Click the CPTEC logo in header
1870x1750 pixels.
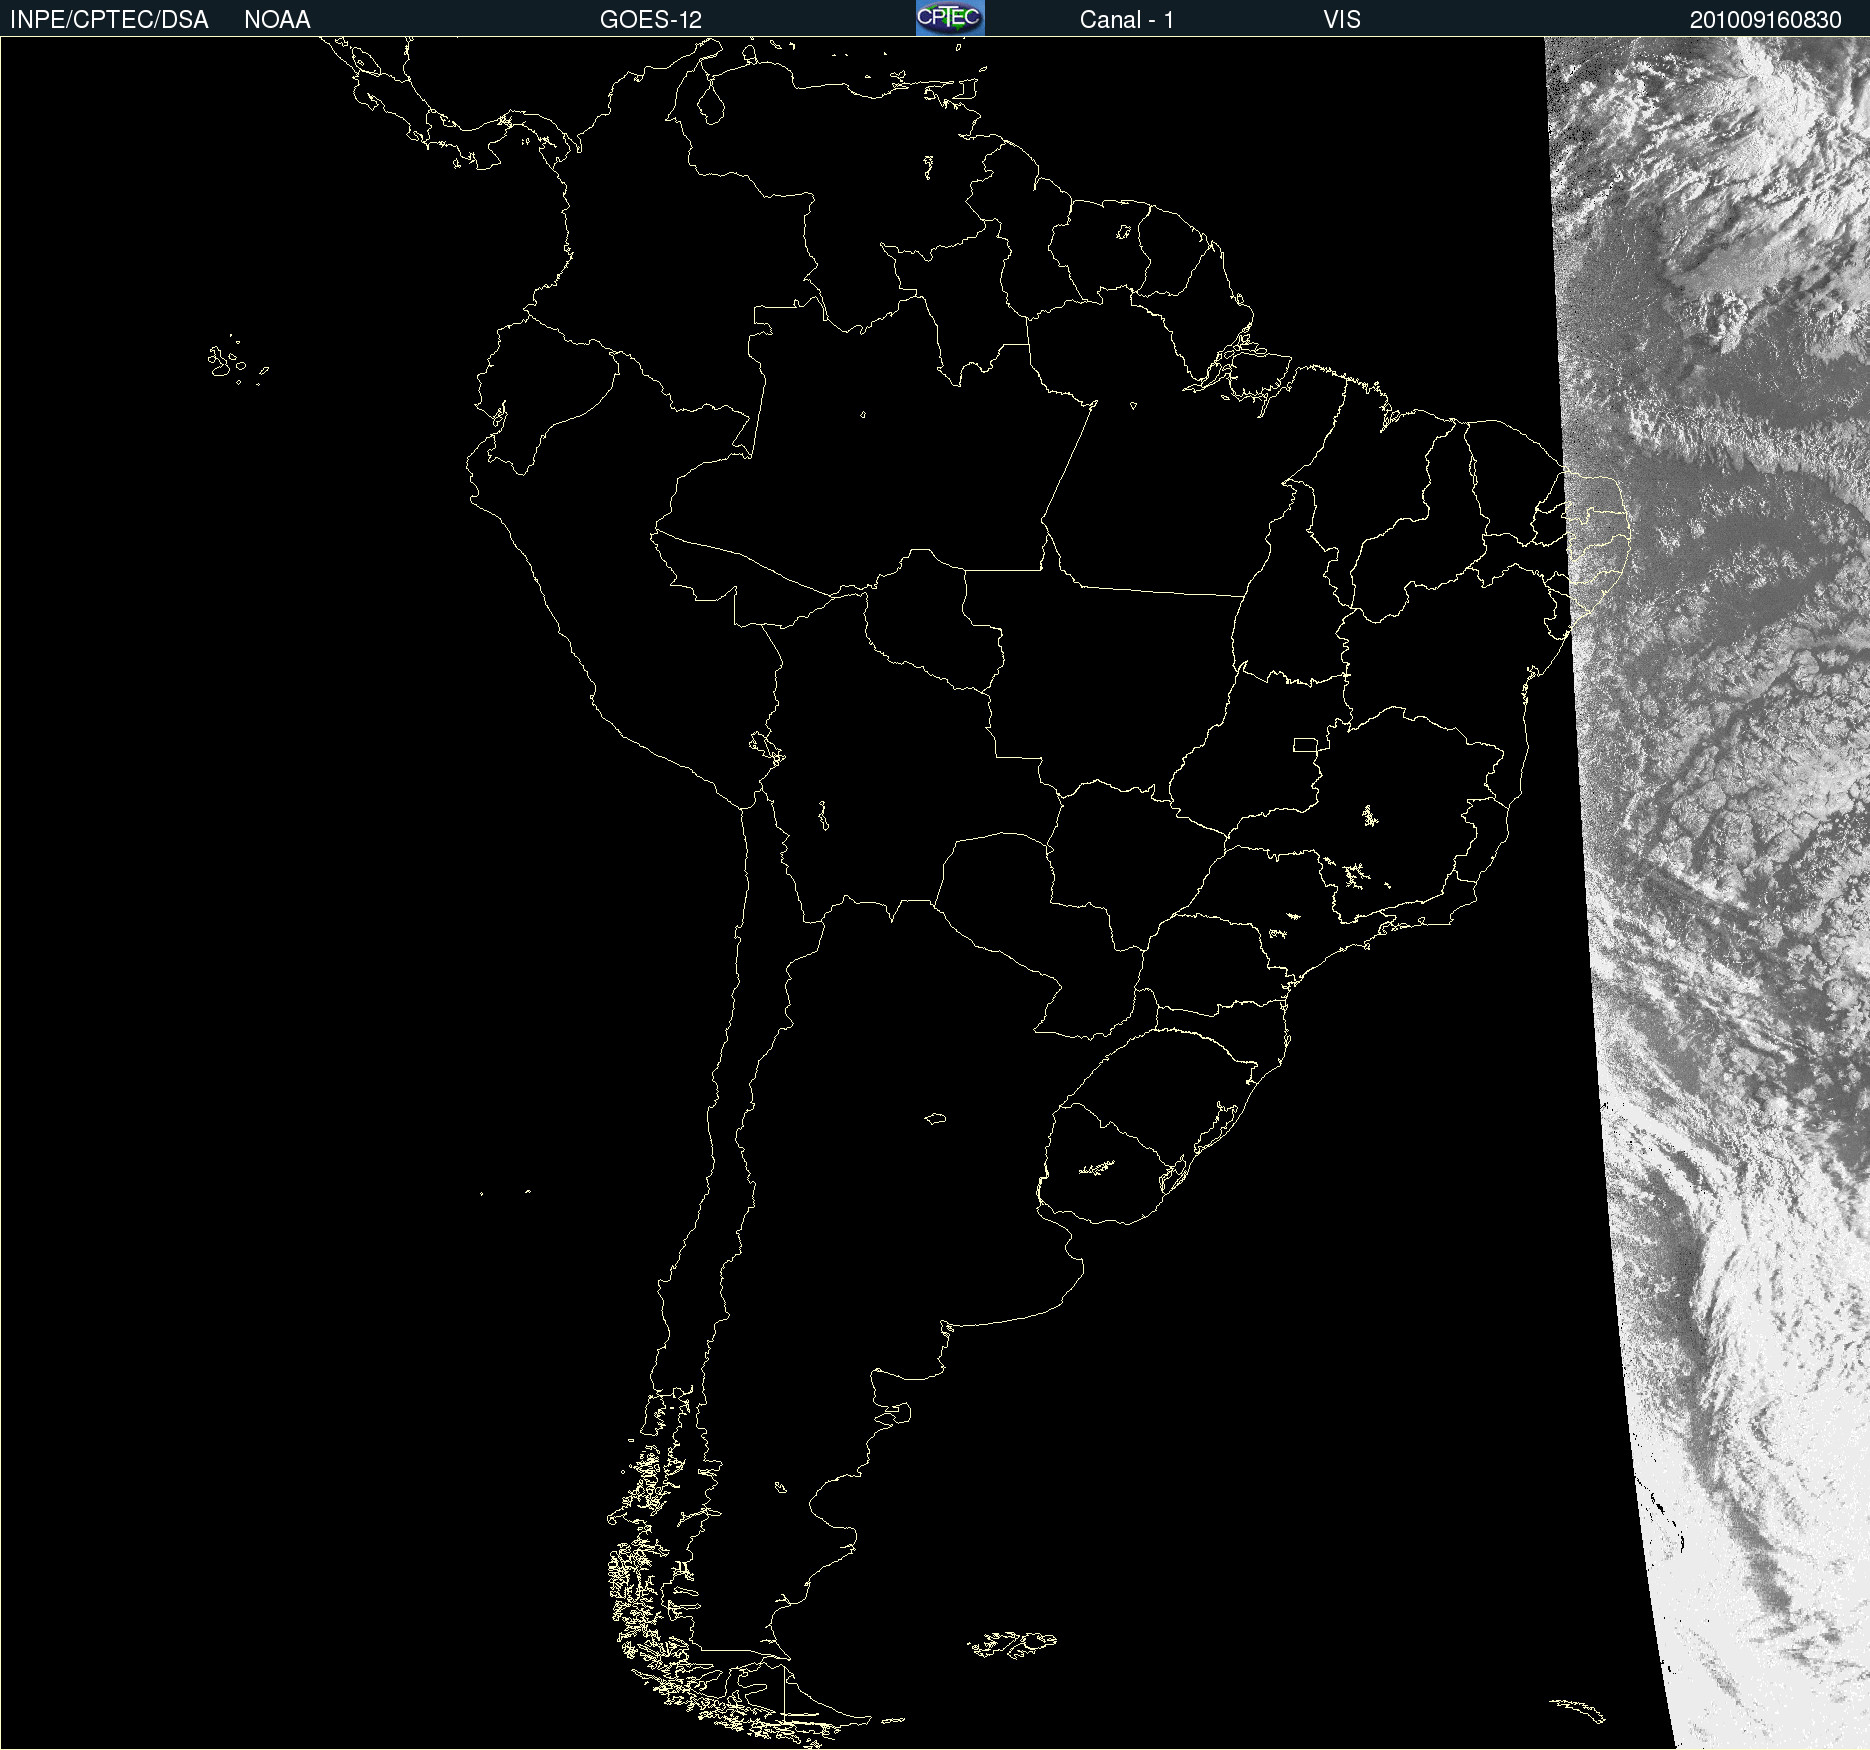pos(950,18)
